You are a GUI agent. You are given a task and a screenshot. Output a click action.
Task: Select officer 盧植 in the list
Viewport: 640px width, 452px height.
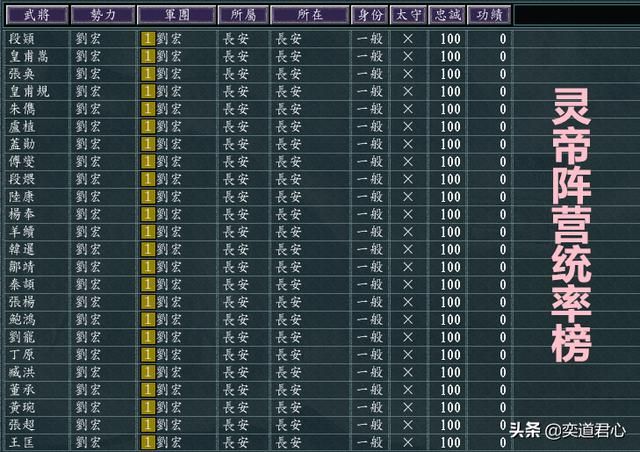[22, 127]
